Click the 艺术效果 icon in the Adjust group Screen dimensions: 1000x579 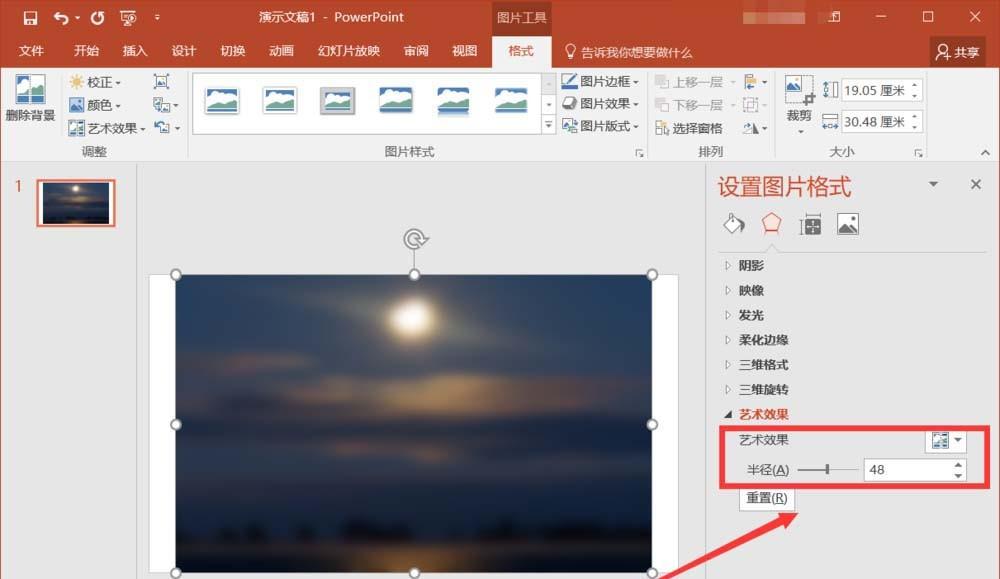(100, 128)
